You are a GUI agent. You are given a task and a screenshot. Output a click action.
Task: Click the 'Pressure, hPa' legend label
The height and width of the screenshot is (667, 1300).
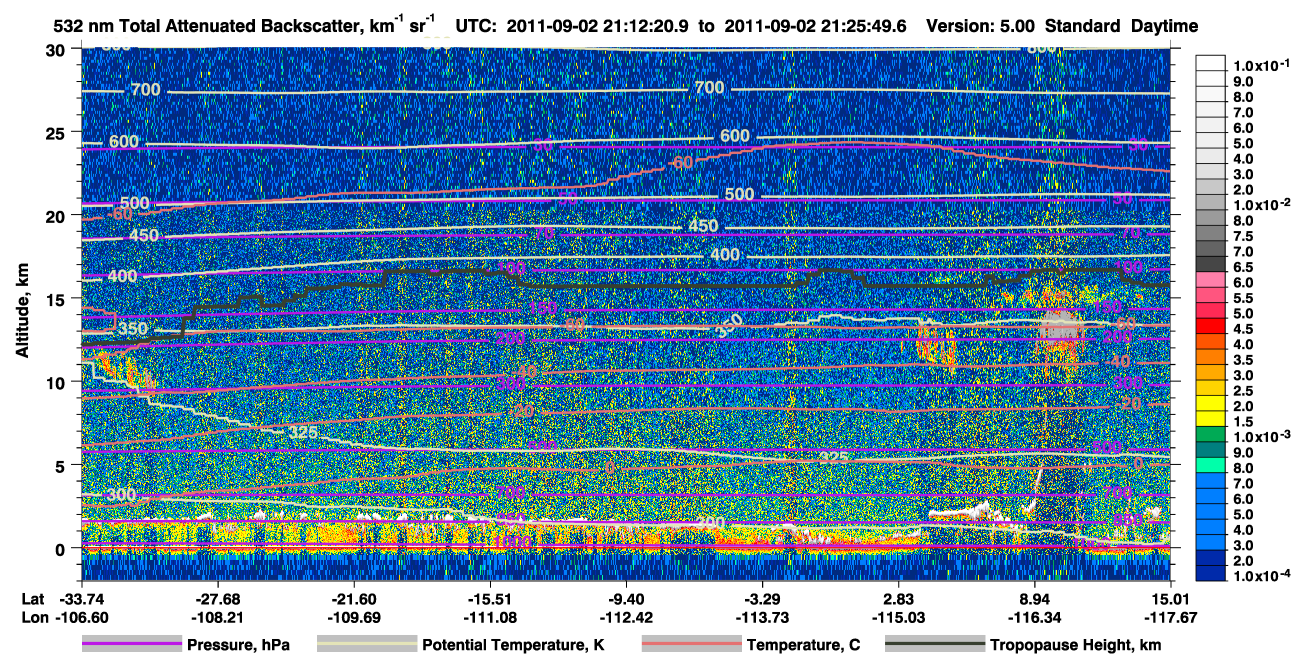click(238, 645)
